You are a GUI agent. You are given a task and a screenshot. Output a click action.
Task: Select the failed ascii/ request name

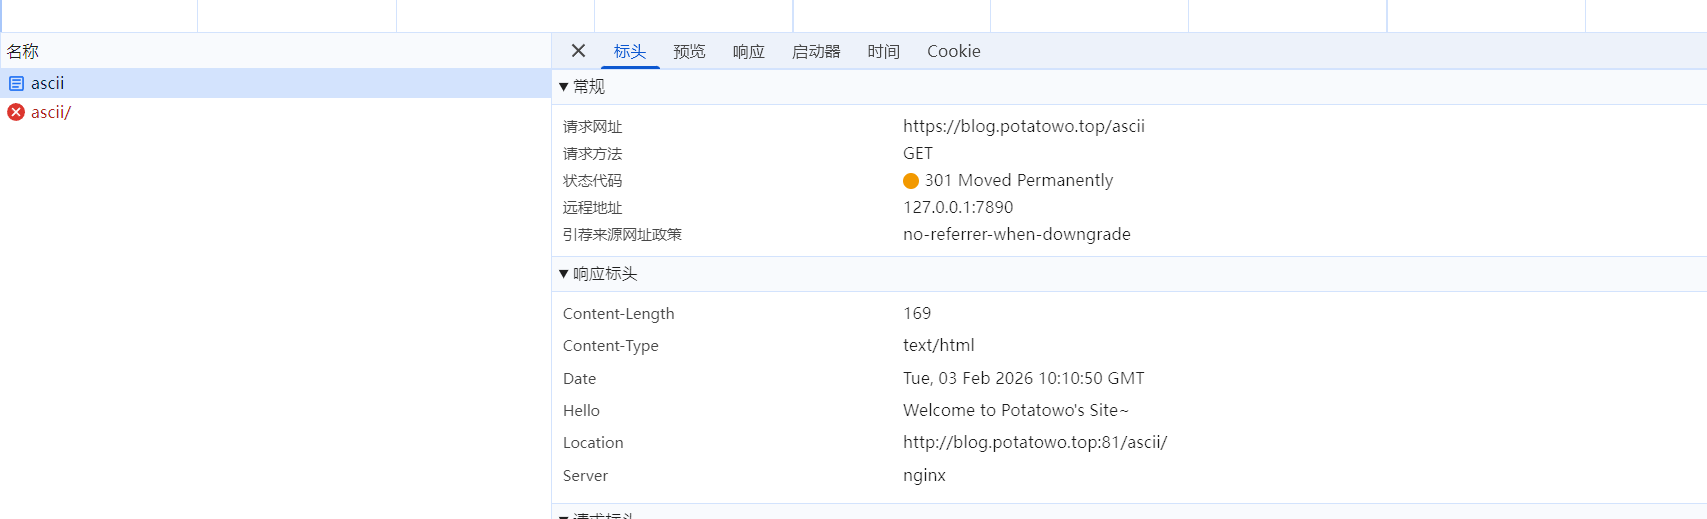pos(51,113)
